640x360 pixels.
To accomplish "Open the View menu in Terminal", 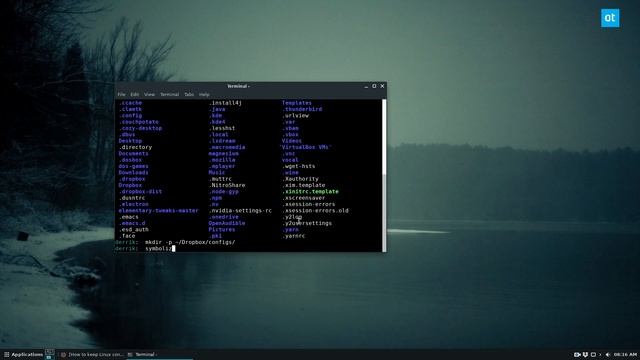I will [x=149, y=94].
